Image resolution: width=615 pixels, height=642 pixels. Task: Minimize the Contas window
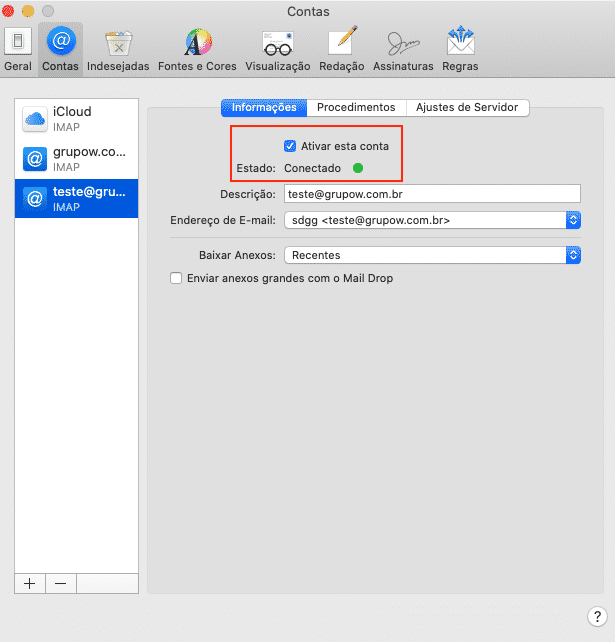point(28,11)
